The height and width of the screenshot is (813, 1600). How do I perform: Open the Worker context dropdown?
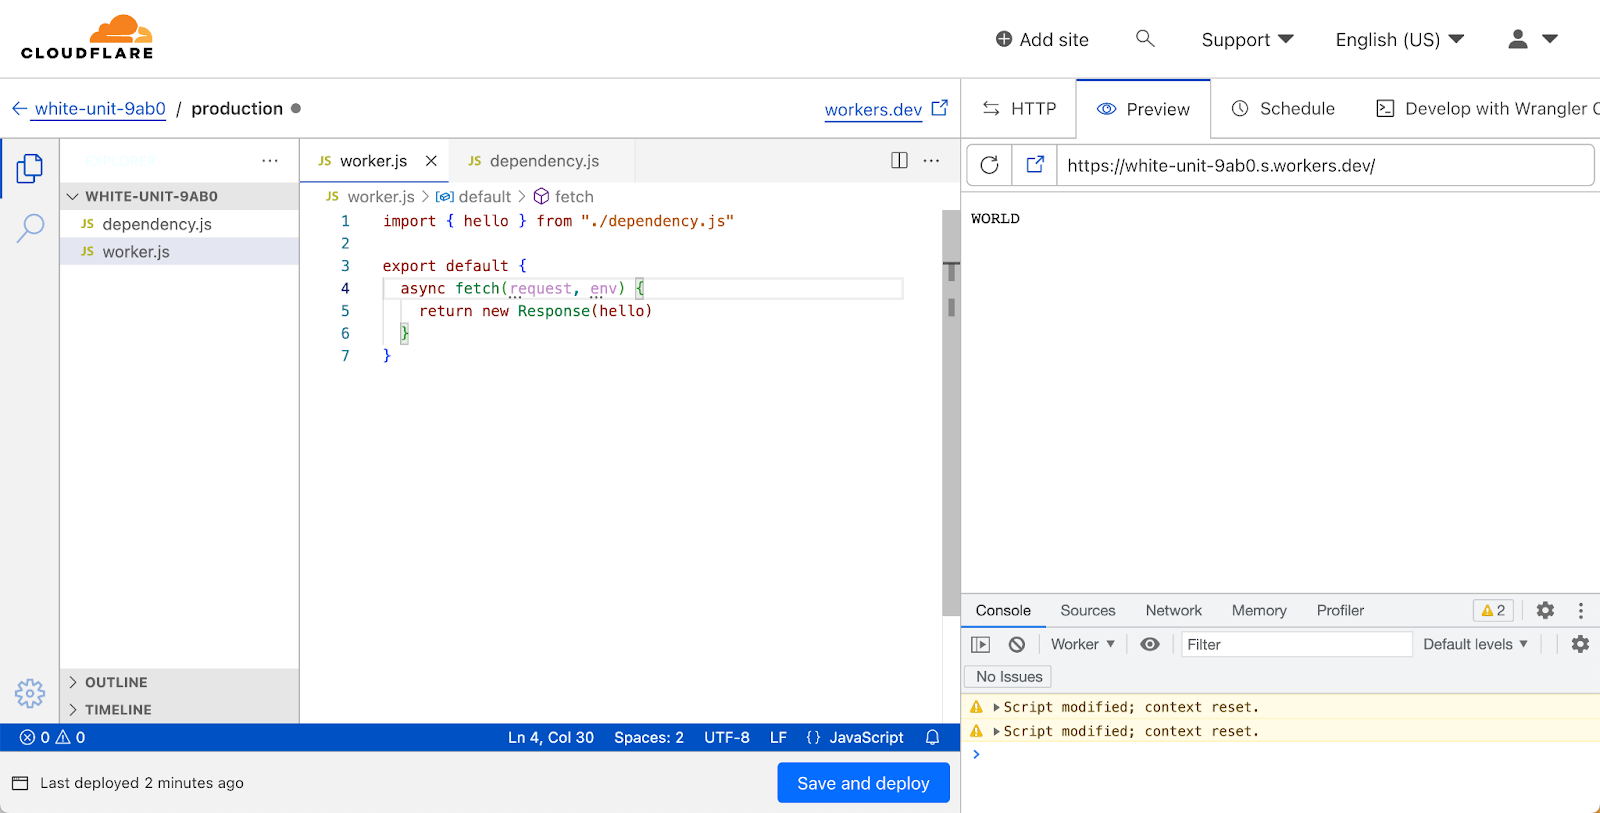[x=1082, y=645]
